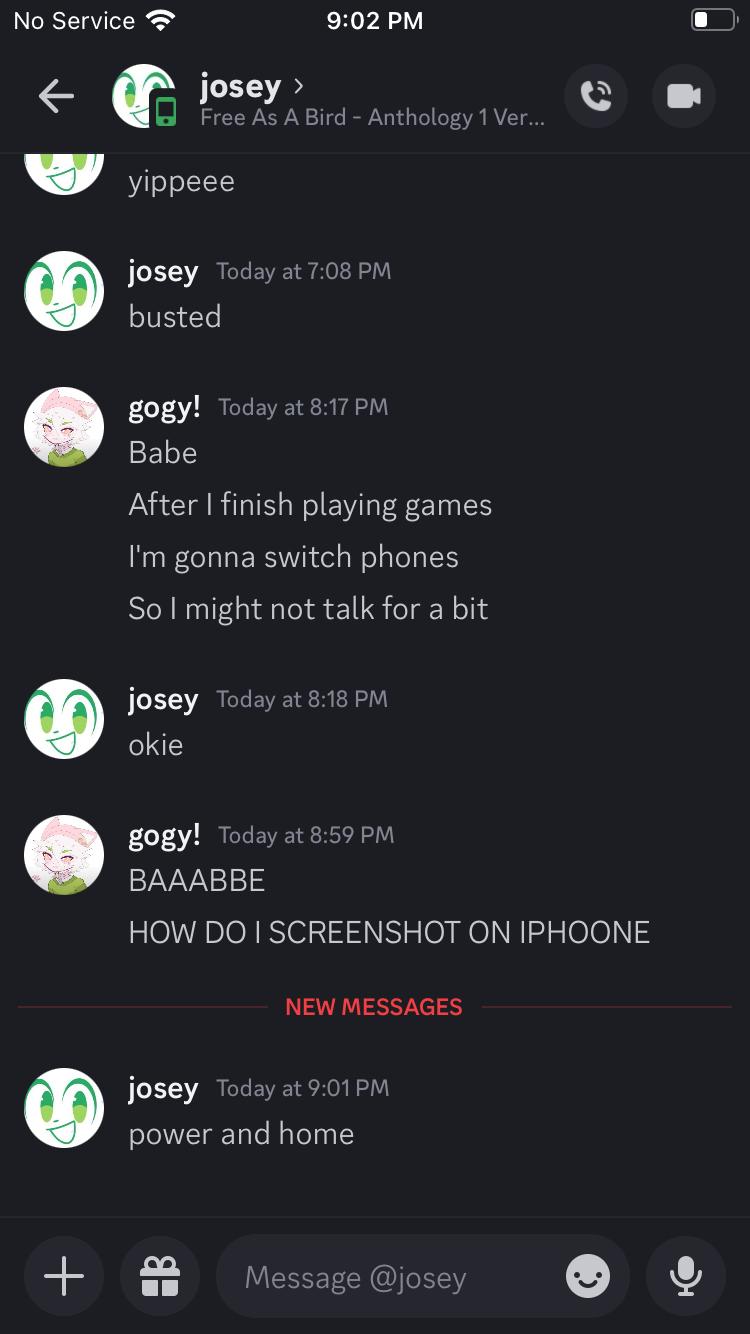
Task: Start a video call with josey
Action: click(684, 96)
